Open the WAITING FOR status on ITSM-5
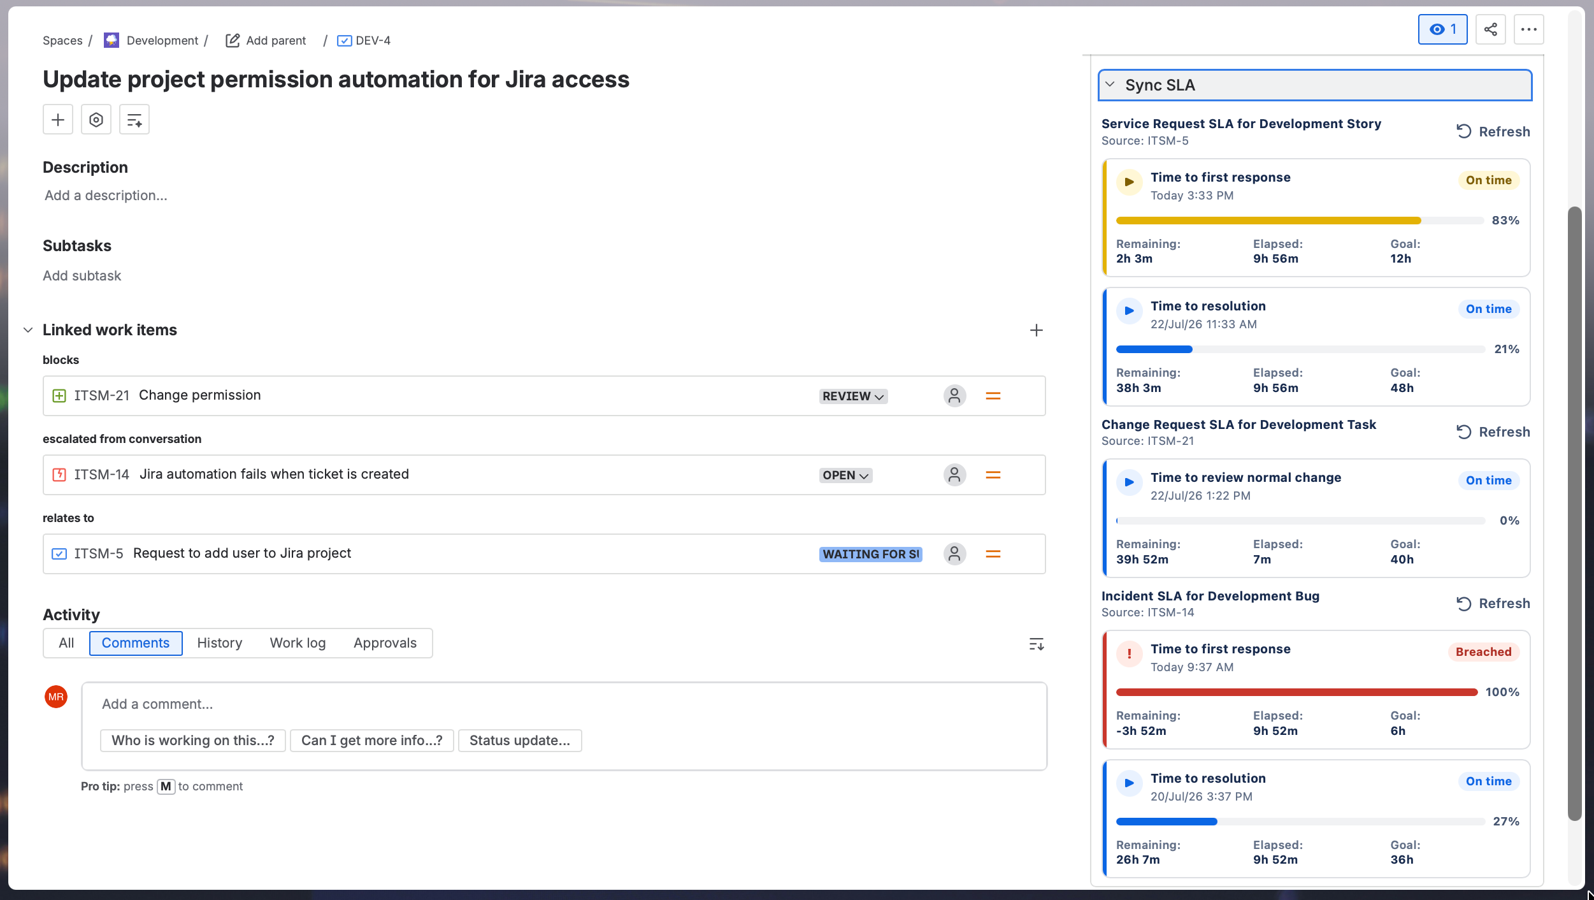Image resolution: width=1594 pixels, height=900 pixels. point(871,554)
